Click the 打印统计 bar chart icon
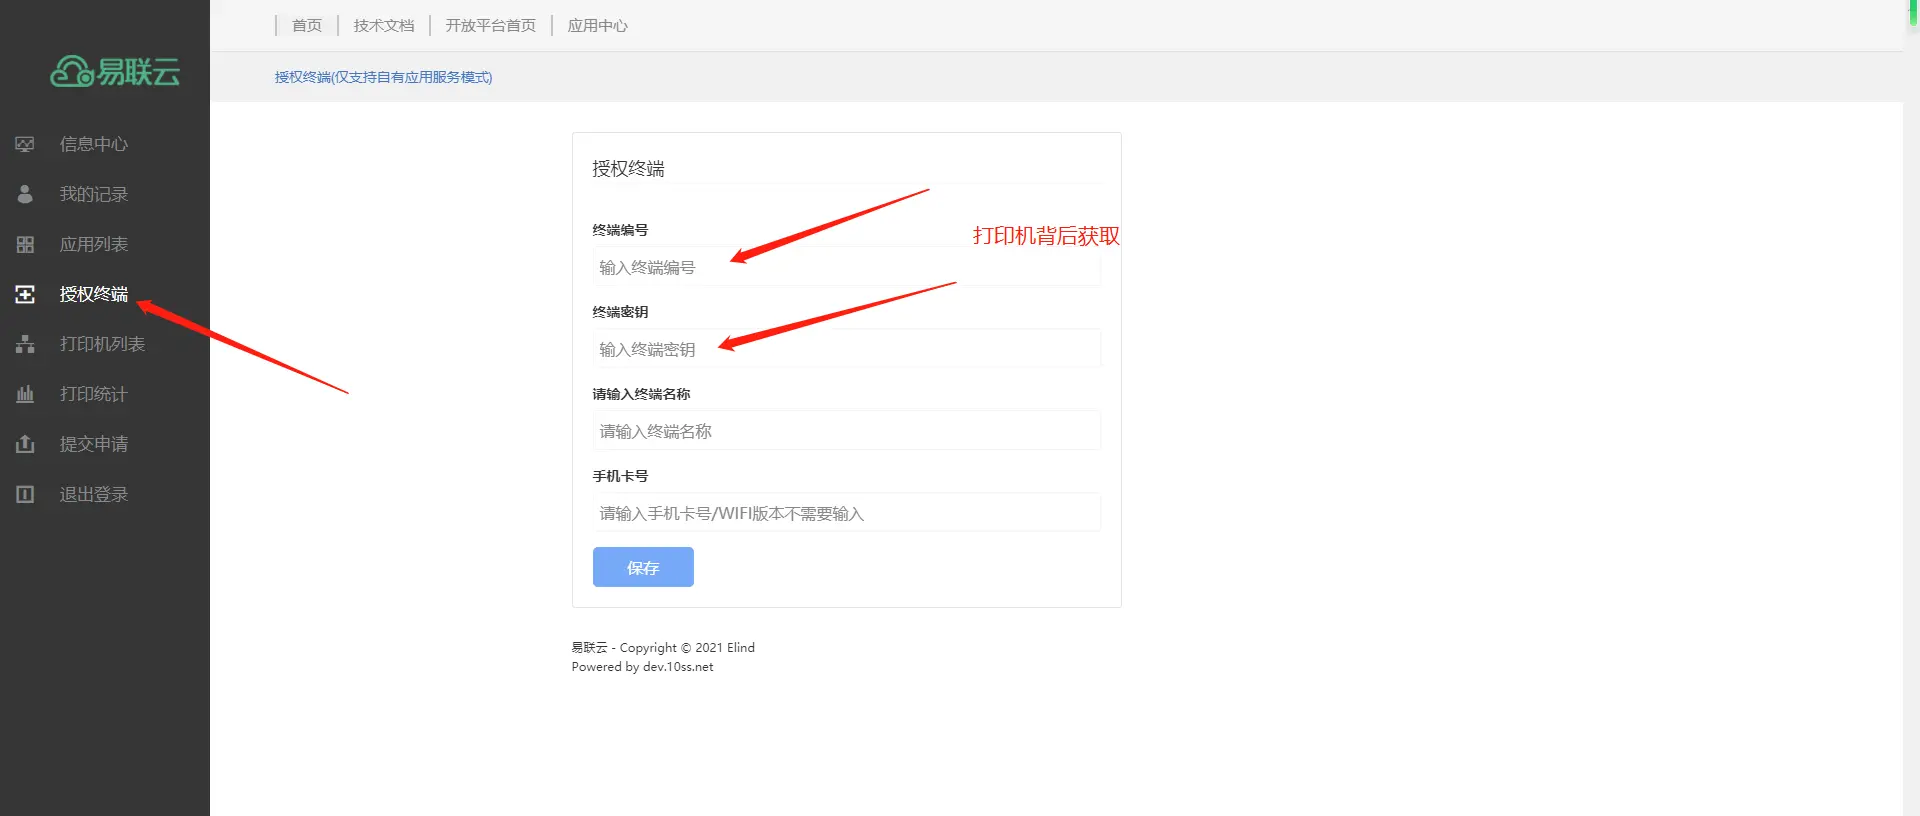Viewport: 1920px width, 816px height. pos(25,394)
